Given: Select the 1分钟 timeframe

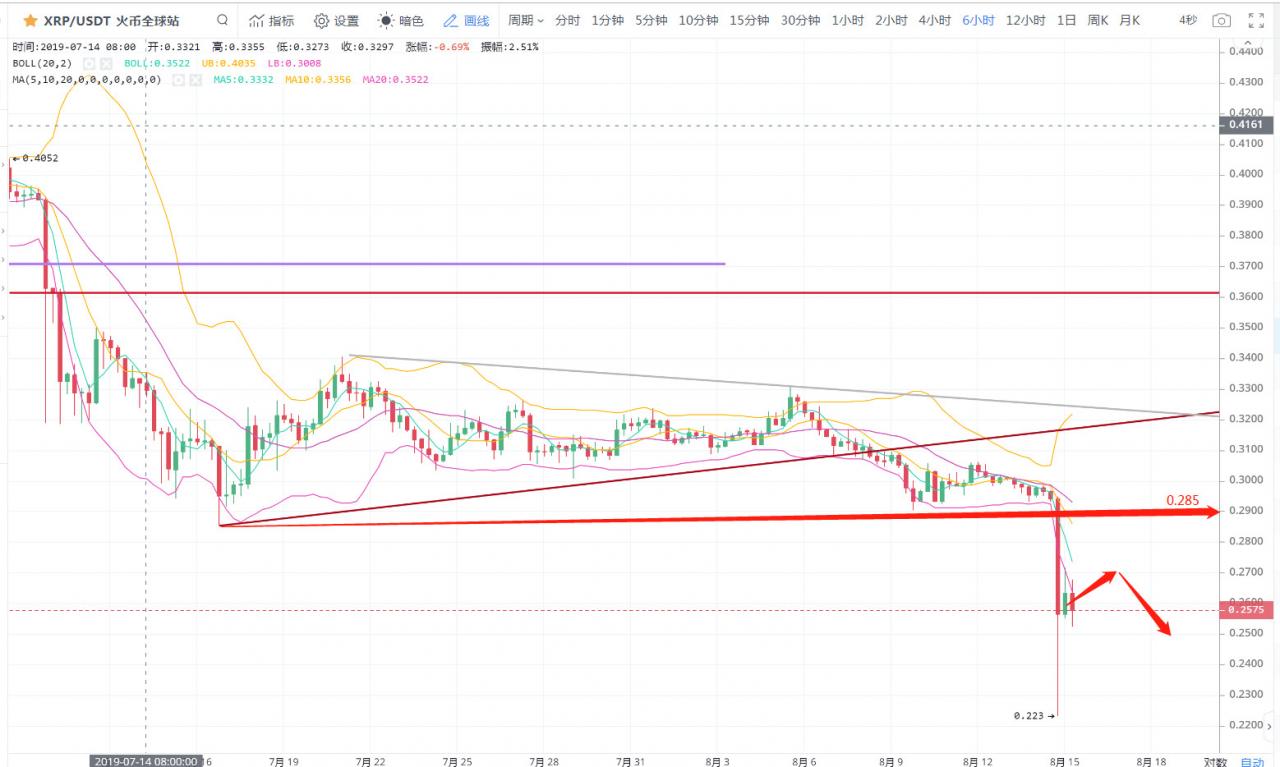Looking at the screenshot, I should pyautogui.click(x=608, y=20).
